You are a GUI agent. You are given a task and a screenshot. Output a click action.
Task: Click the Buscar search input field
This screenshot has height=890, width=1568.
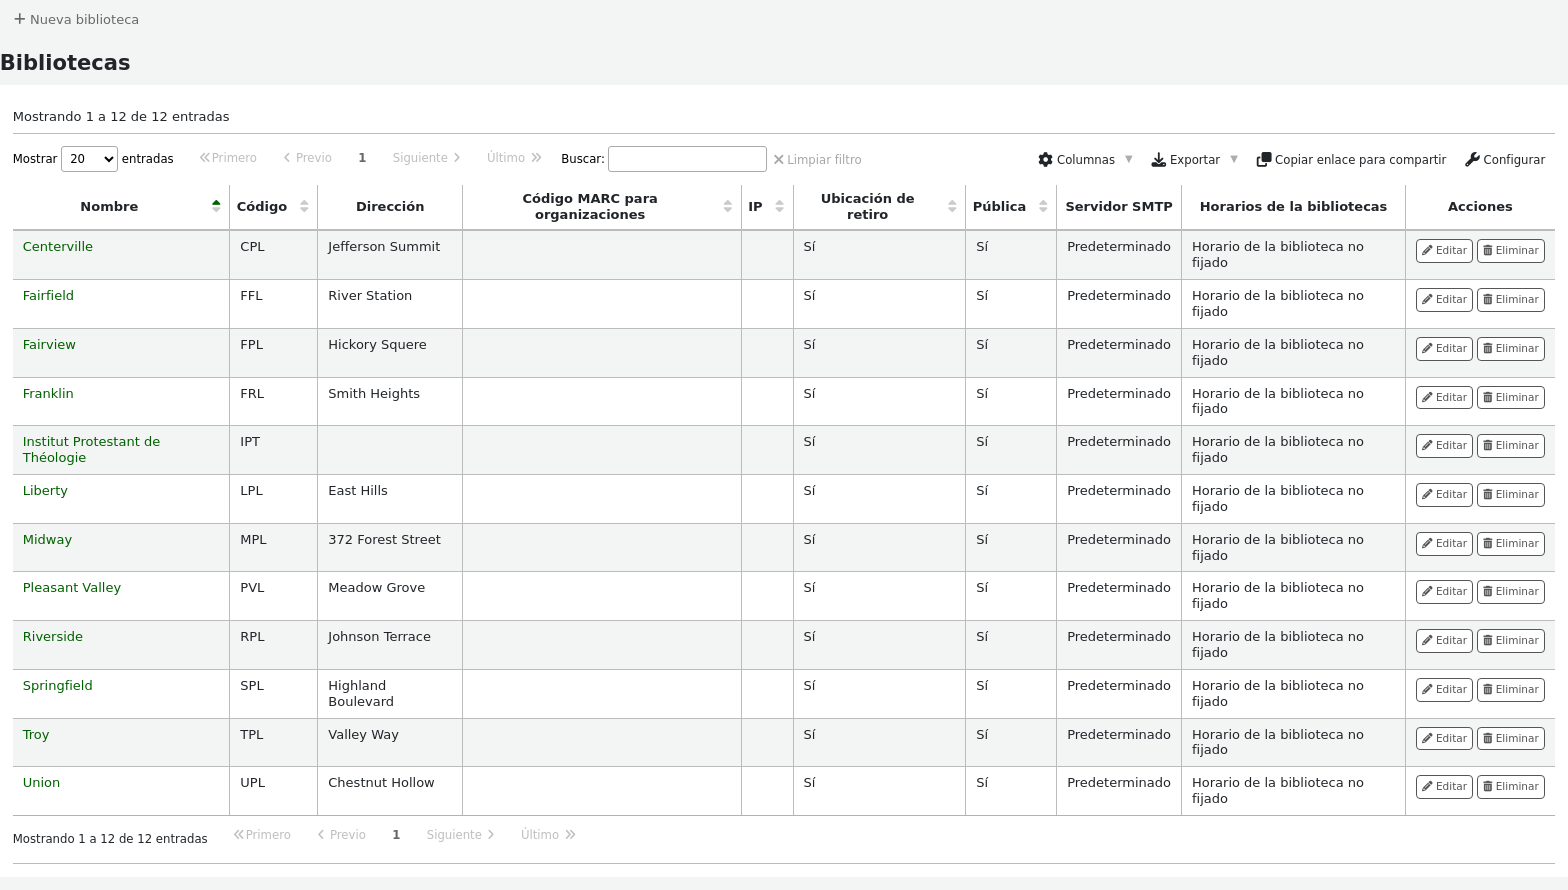click(687, 159)
